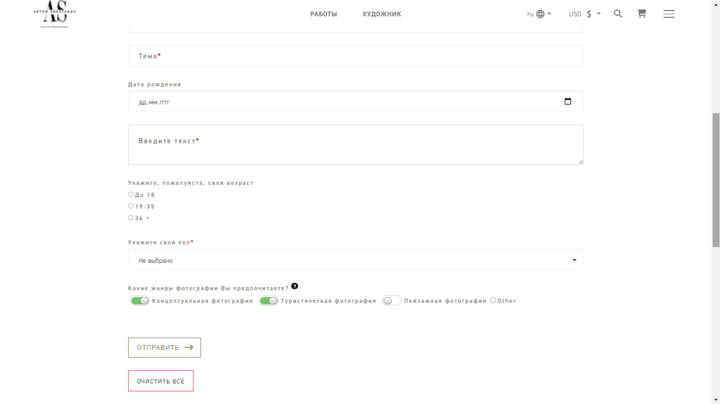Viewport: 720px width, 404px height.
Task: Enable the Пейзажная фотография toggle
Action: click(x=391, y=300)
